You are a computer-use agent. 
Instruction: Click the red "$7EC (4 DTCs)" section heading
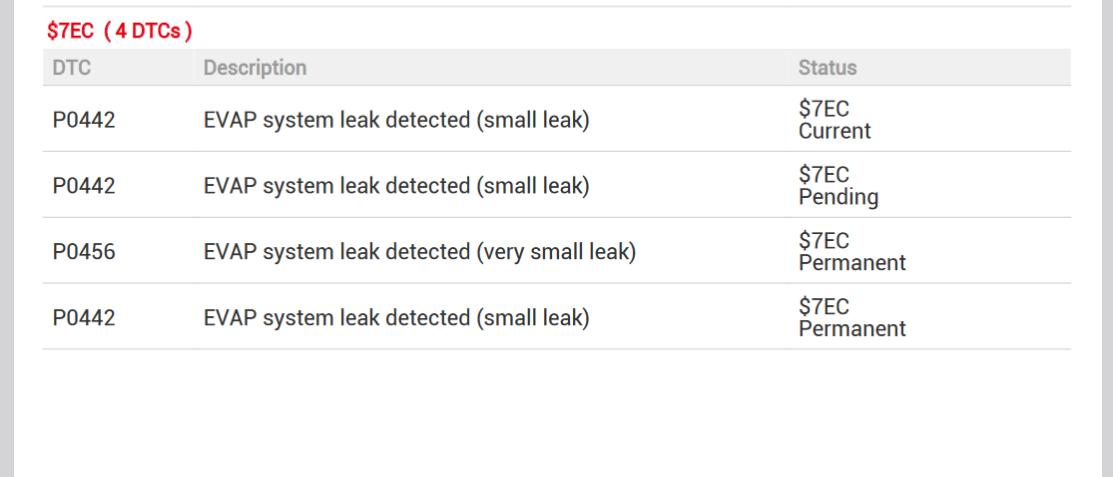119,31
